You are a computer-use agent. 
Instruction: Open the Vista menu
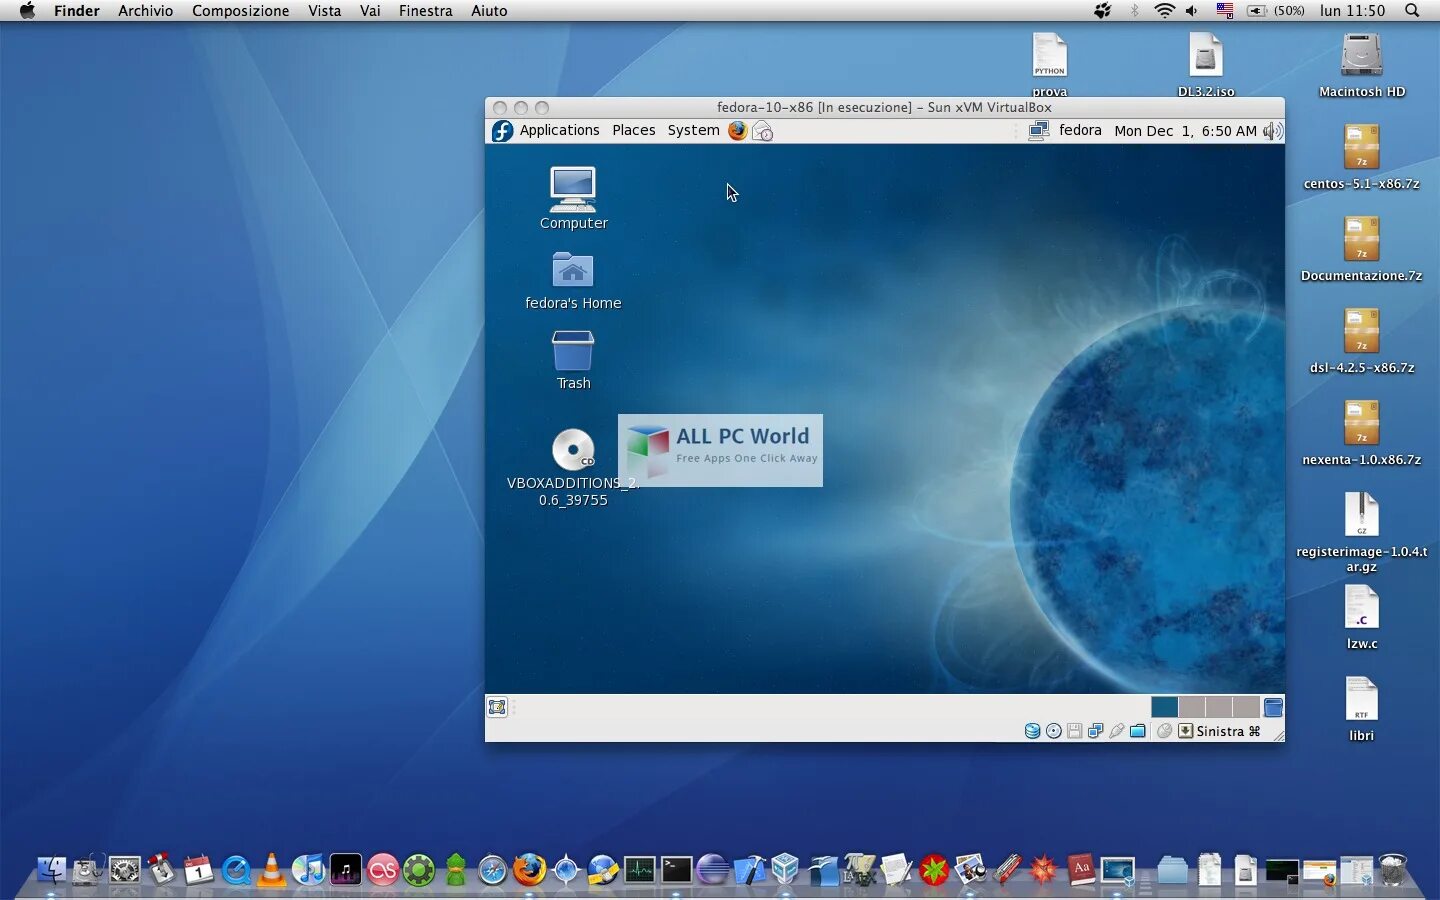324,11
